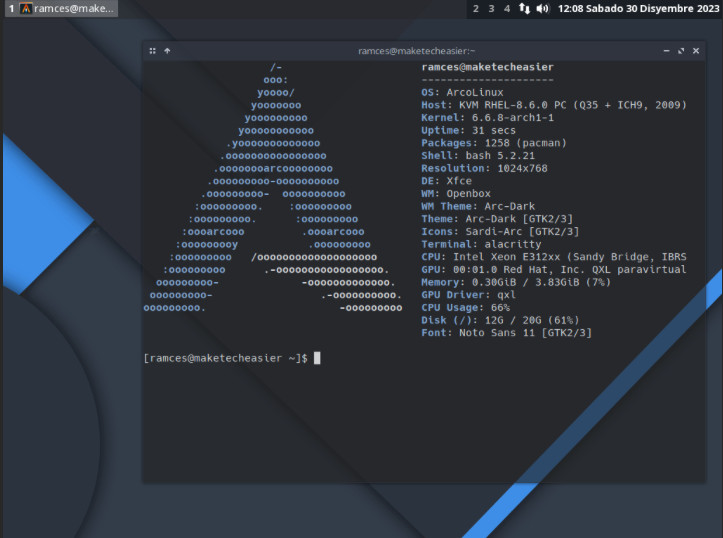Click the 'CPU Usage: 66%' line
Viewport: 723px width, 538px height.
tap(466, 307)
